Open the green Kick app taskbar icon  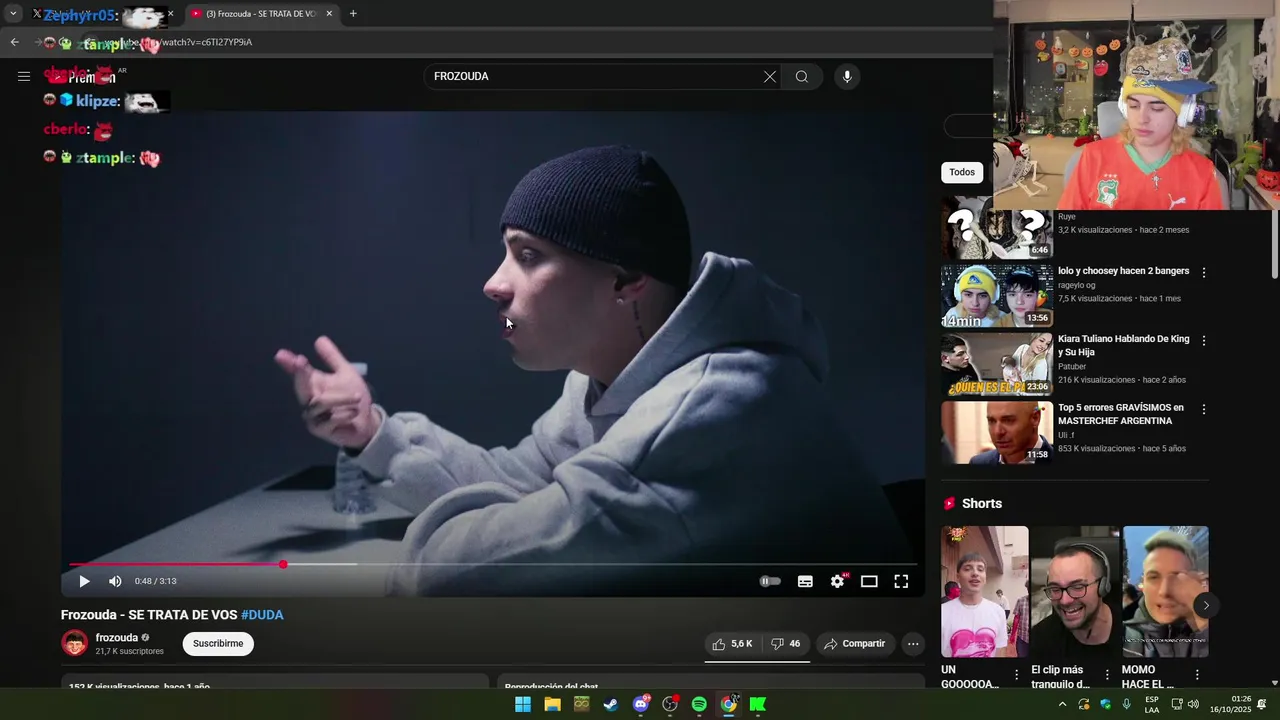pos(758,704)
